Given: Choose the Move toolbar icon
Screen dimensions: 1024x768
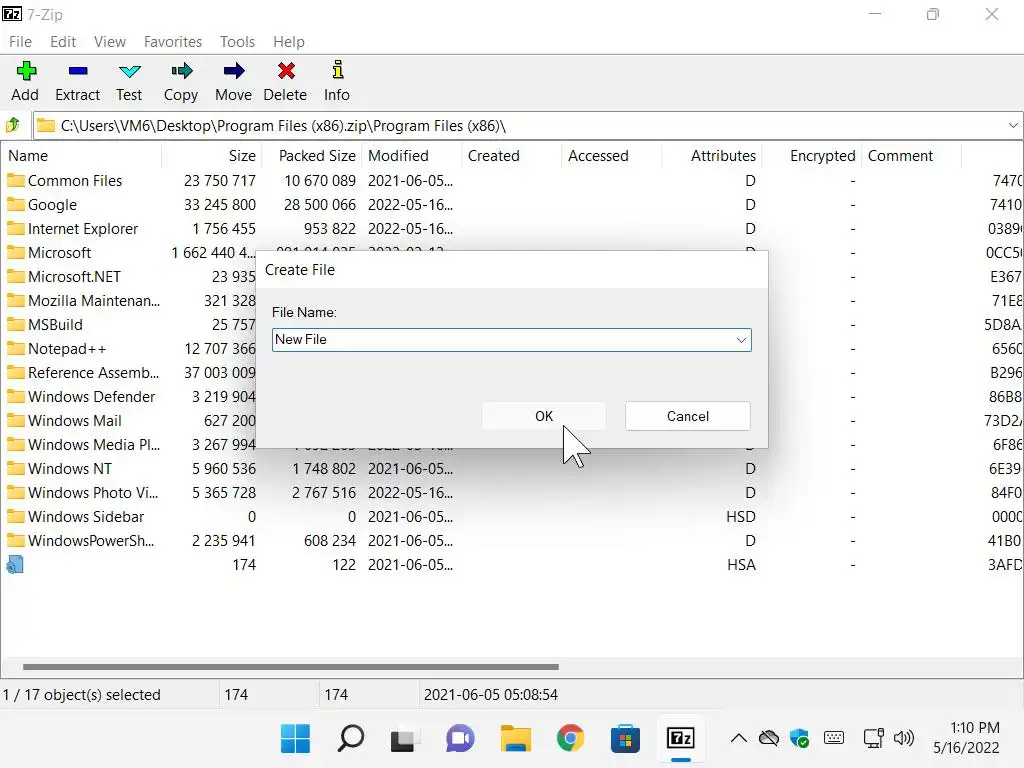Looking at the screenshot, I should point(233,71).
